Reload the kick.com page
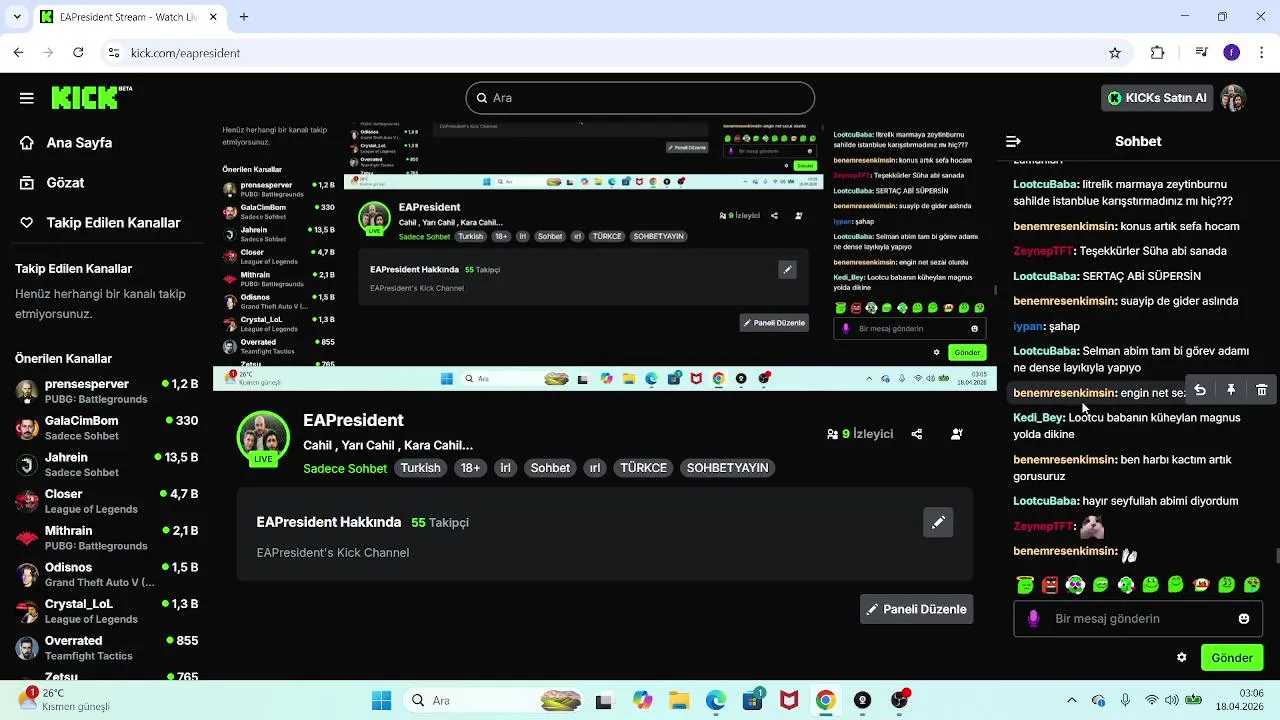This screenshot has width=1280, height=720. pyautogui.click(x=79, y=53)
